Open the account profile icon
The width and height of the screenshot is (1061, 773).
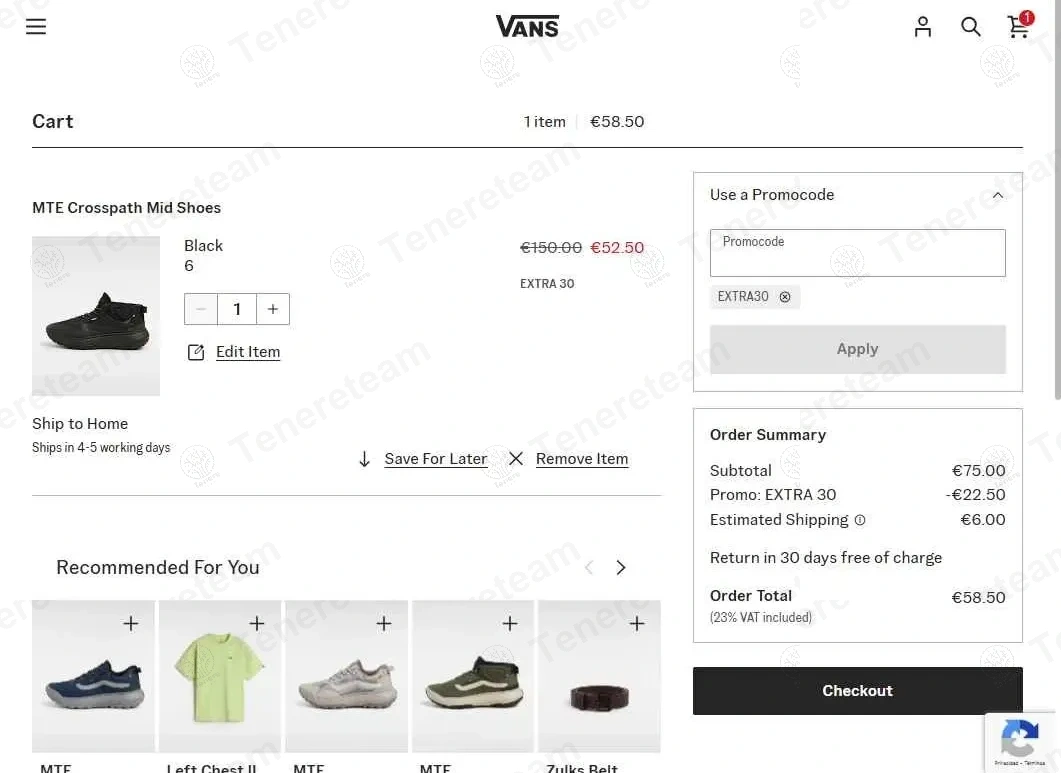tap(923, 27)
